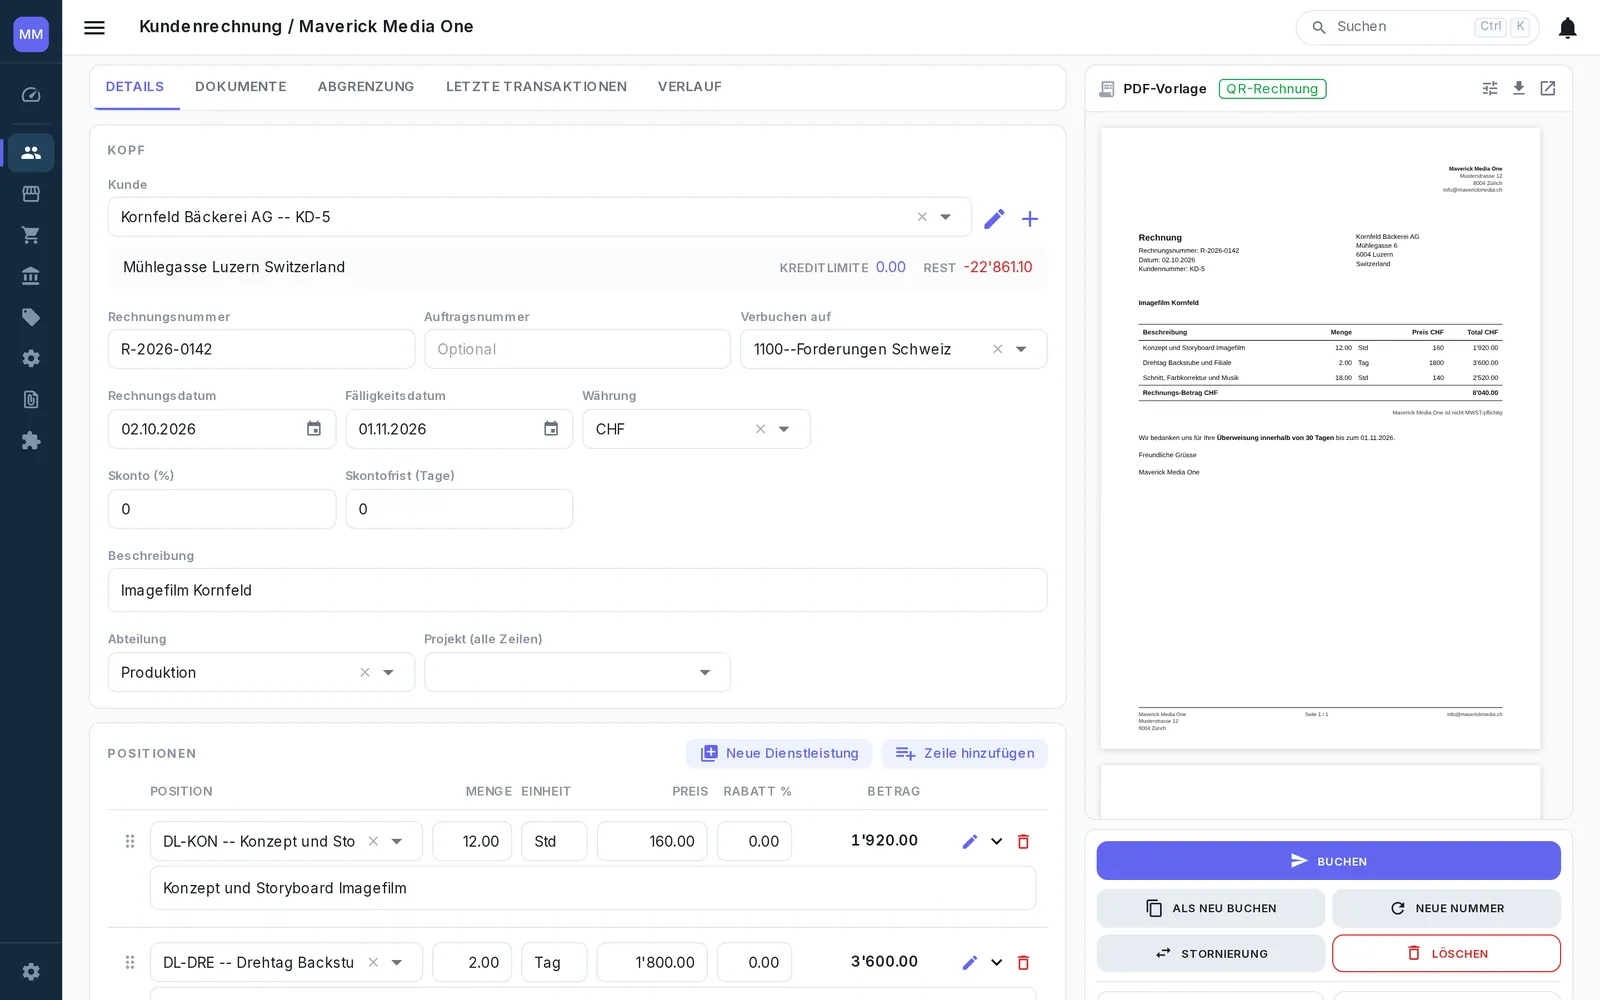Image resolution: width=1600 pixels, height=1000 pixels.
Task: Download the PDF preview
Action: 1519,88
